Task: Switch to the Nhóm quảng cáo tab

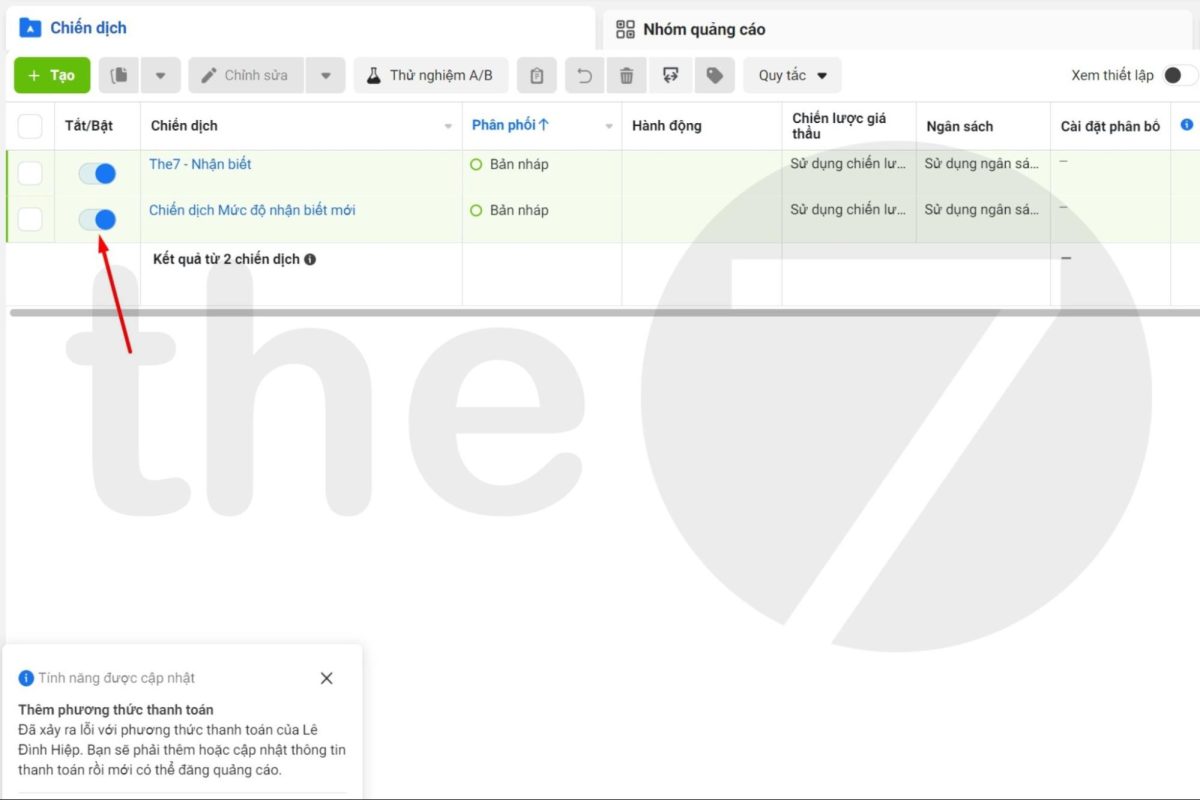Action: 704,29
